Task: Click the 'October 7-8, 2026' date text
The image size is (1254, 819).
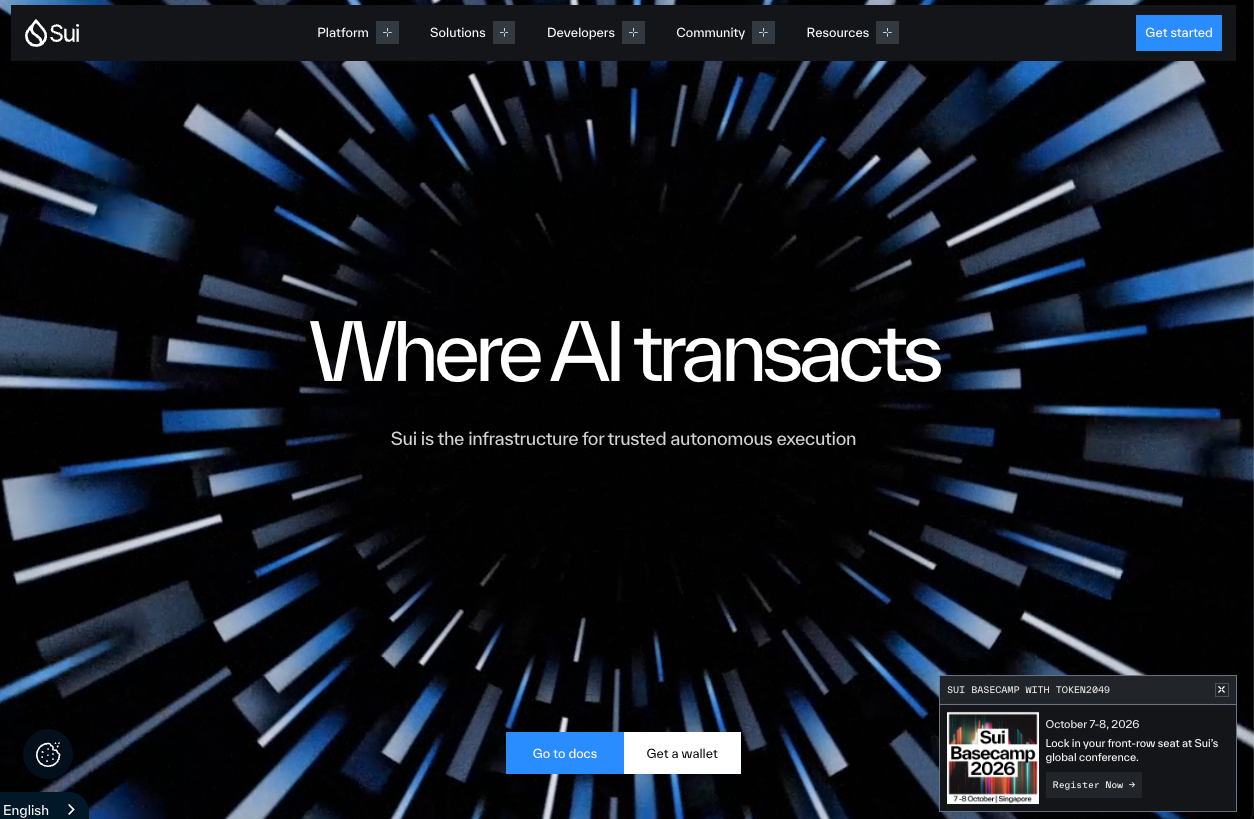Action: pyautogui.click(x=1092, y=724)
